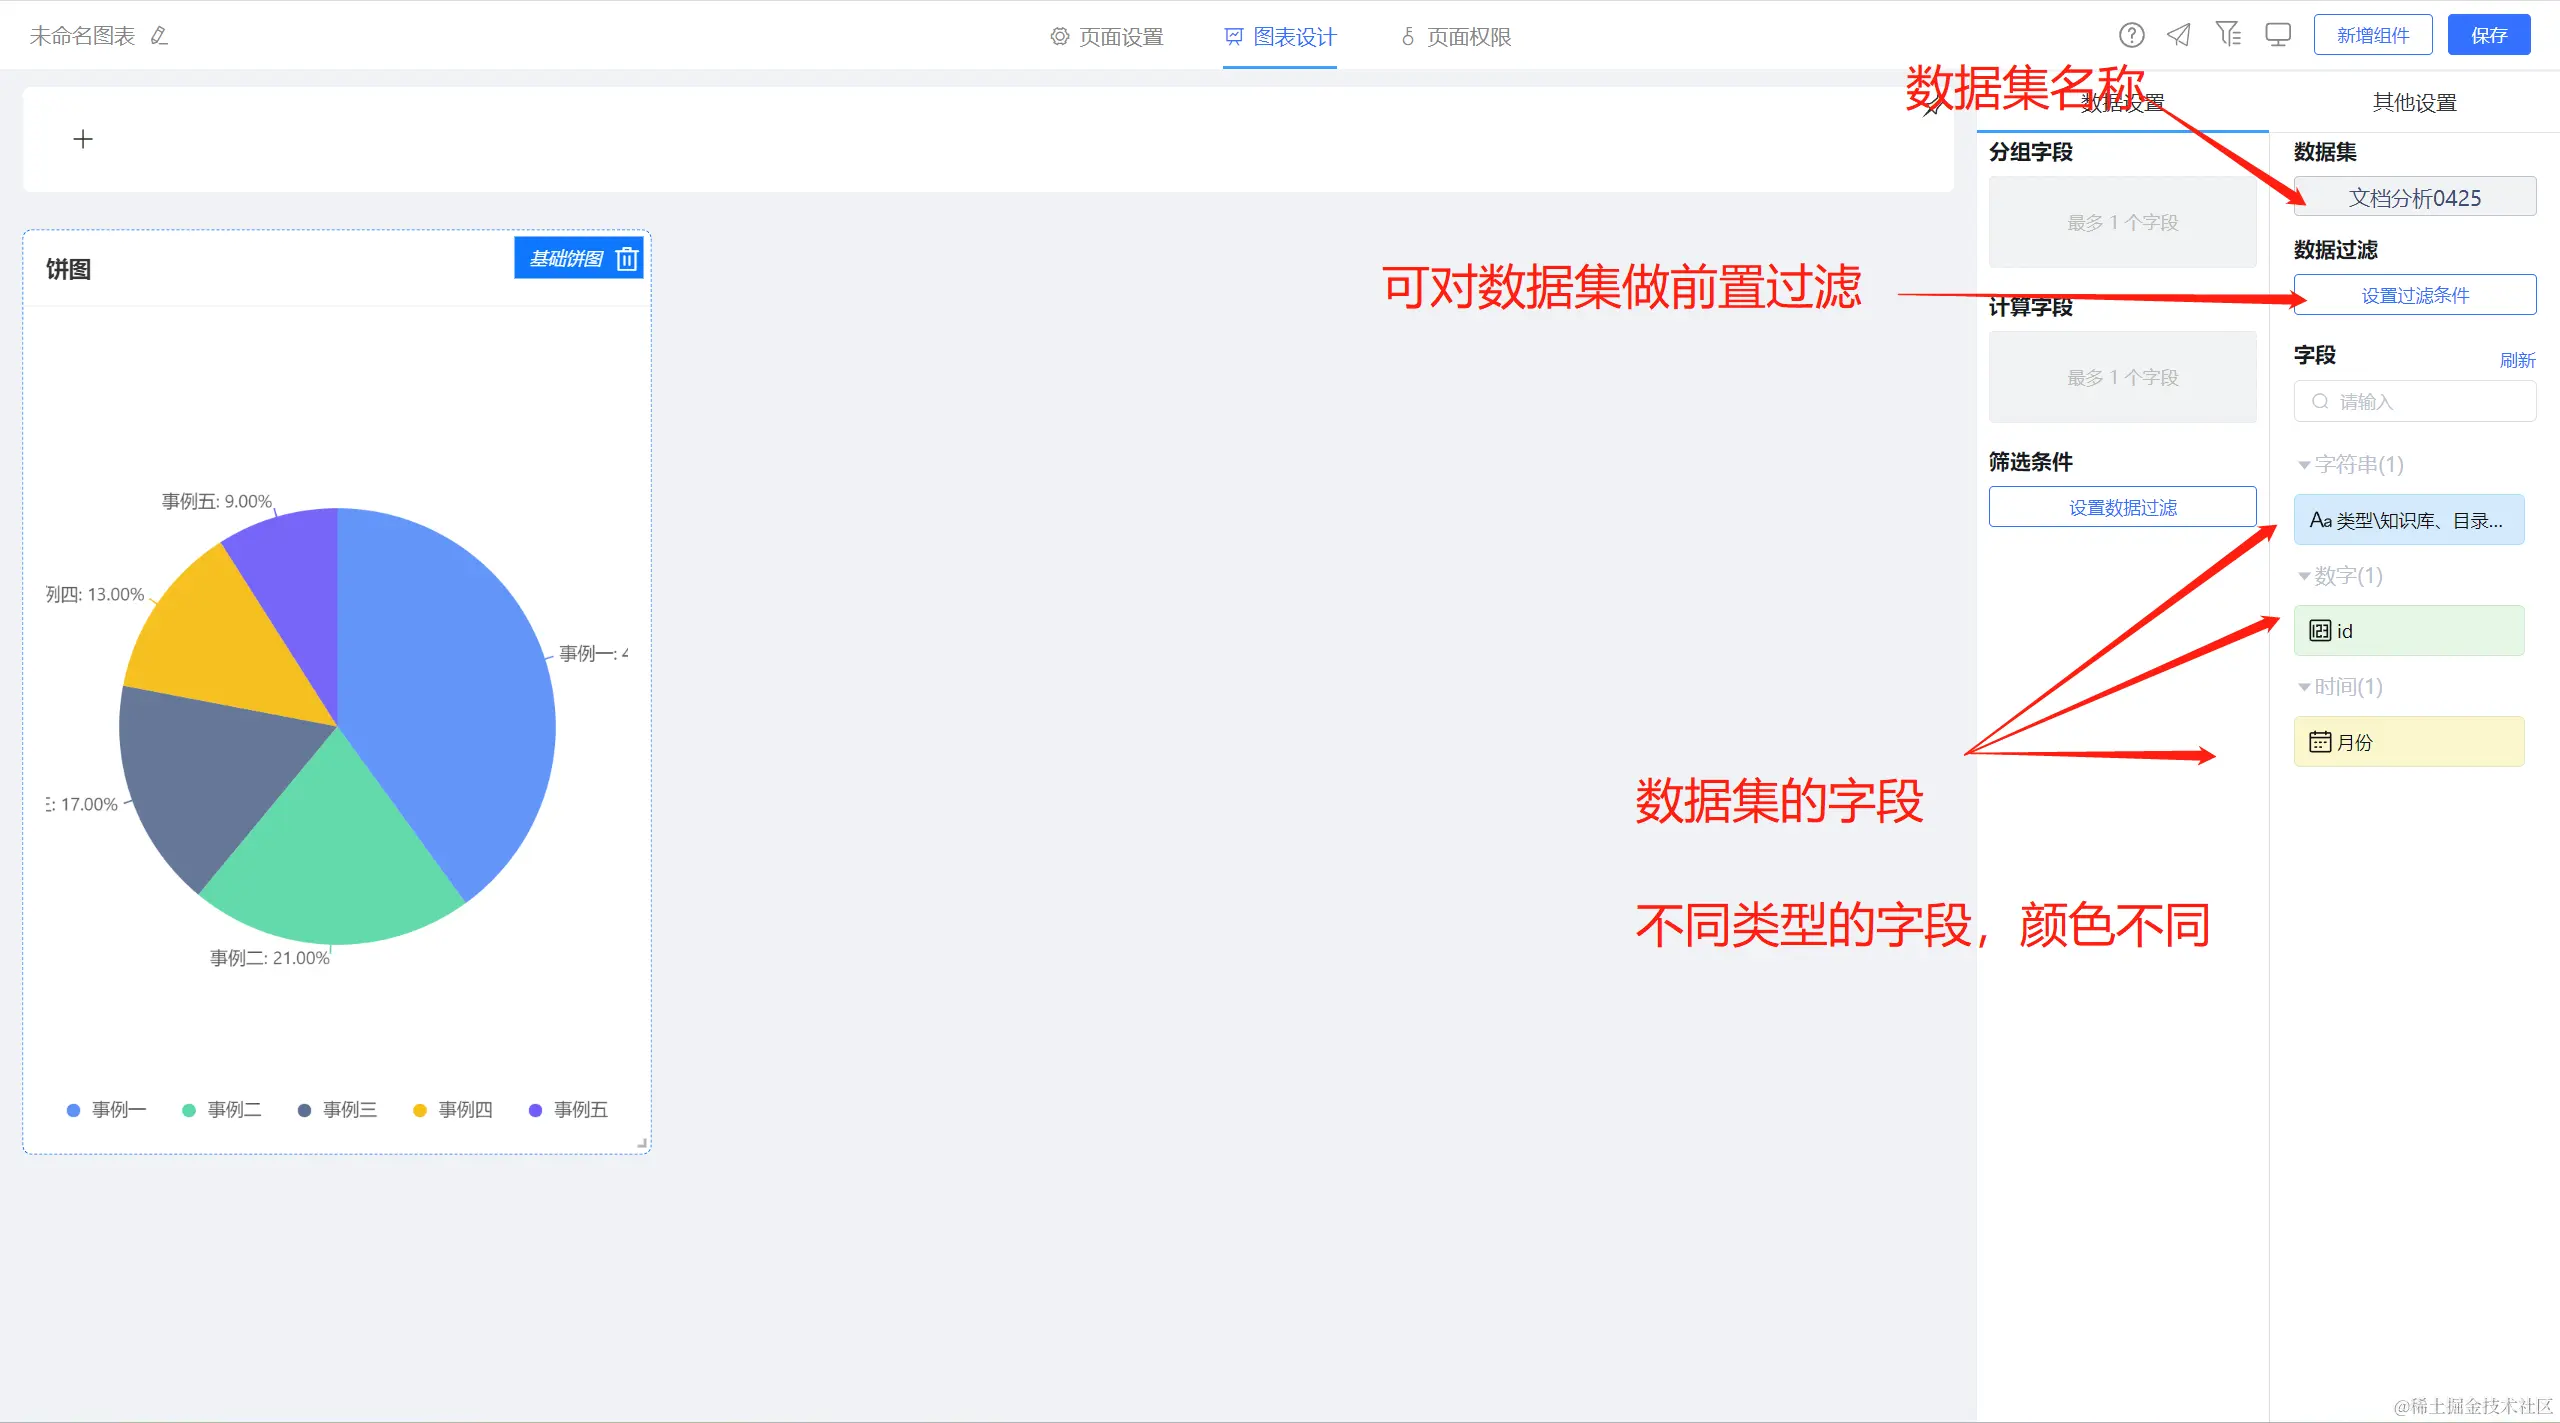The image size is (2560, 1423).
Task: Open the global filter funnel icon
Action: 2227,35
